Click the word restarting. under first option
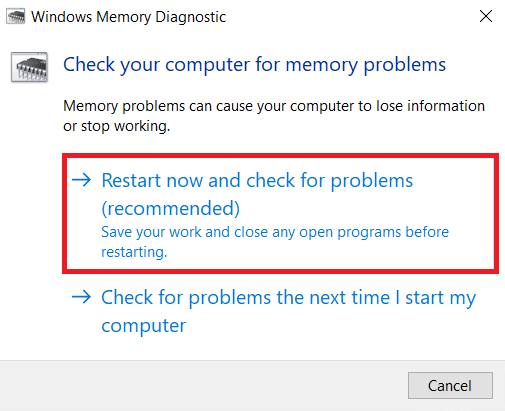The image size is (505, 411). click(x=134, y=252)
